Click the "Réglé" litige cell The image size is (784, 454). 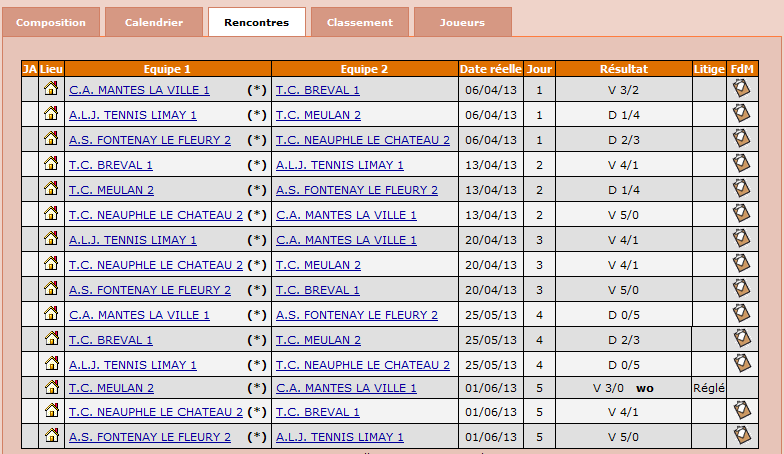click(x=709, y=388)
